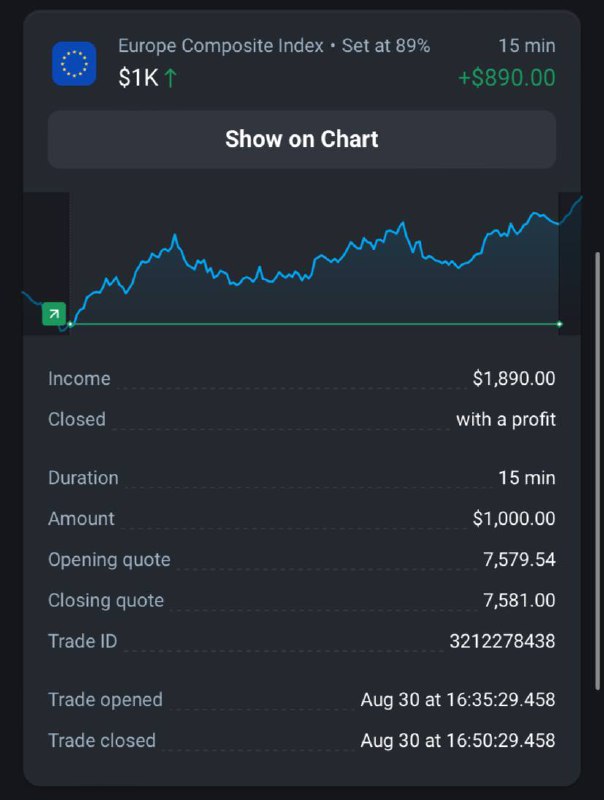The height and width of the screenshot is (800, 604).
Task: Click the $1K trade amount in header
Action: (x=138, y=78)
